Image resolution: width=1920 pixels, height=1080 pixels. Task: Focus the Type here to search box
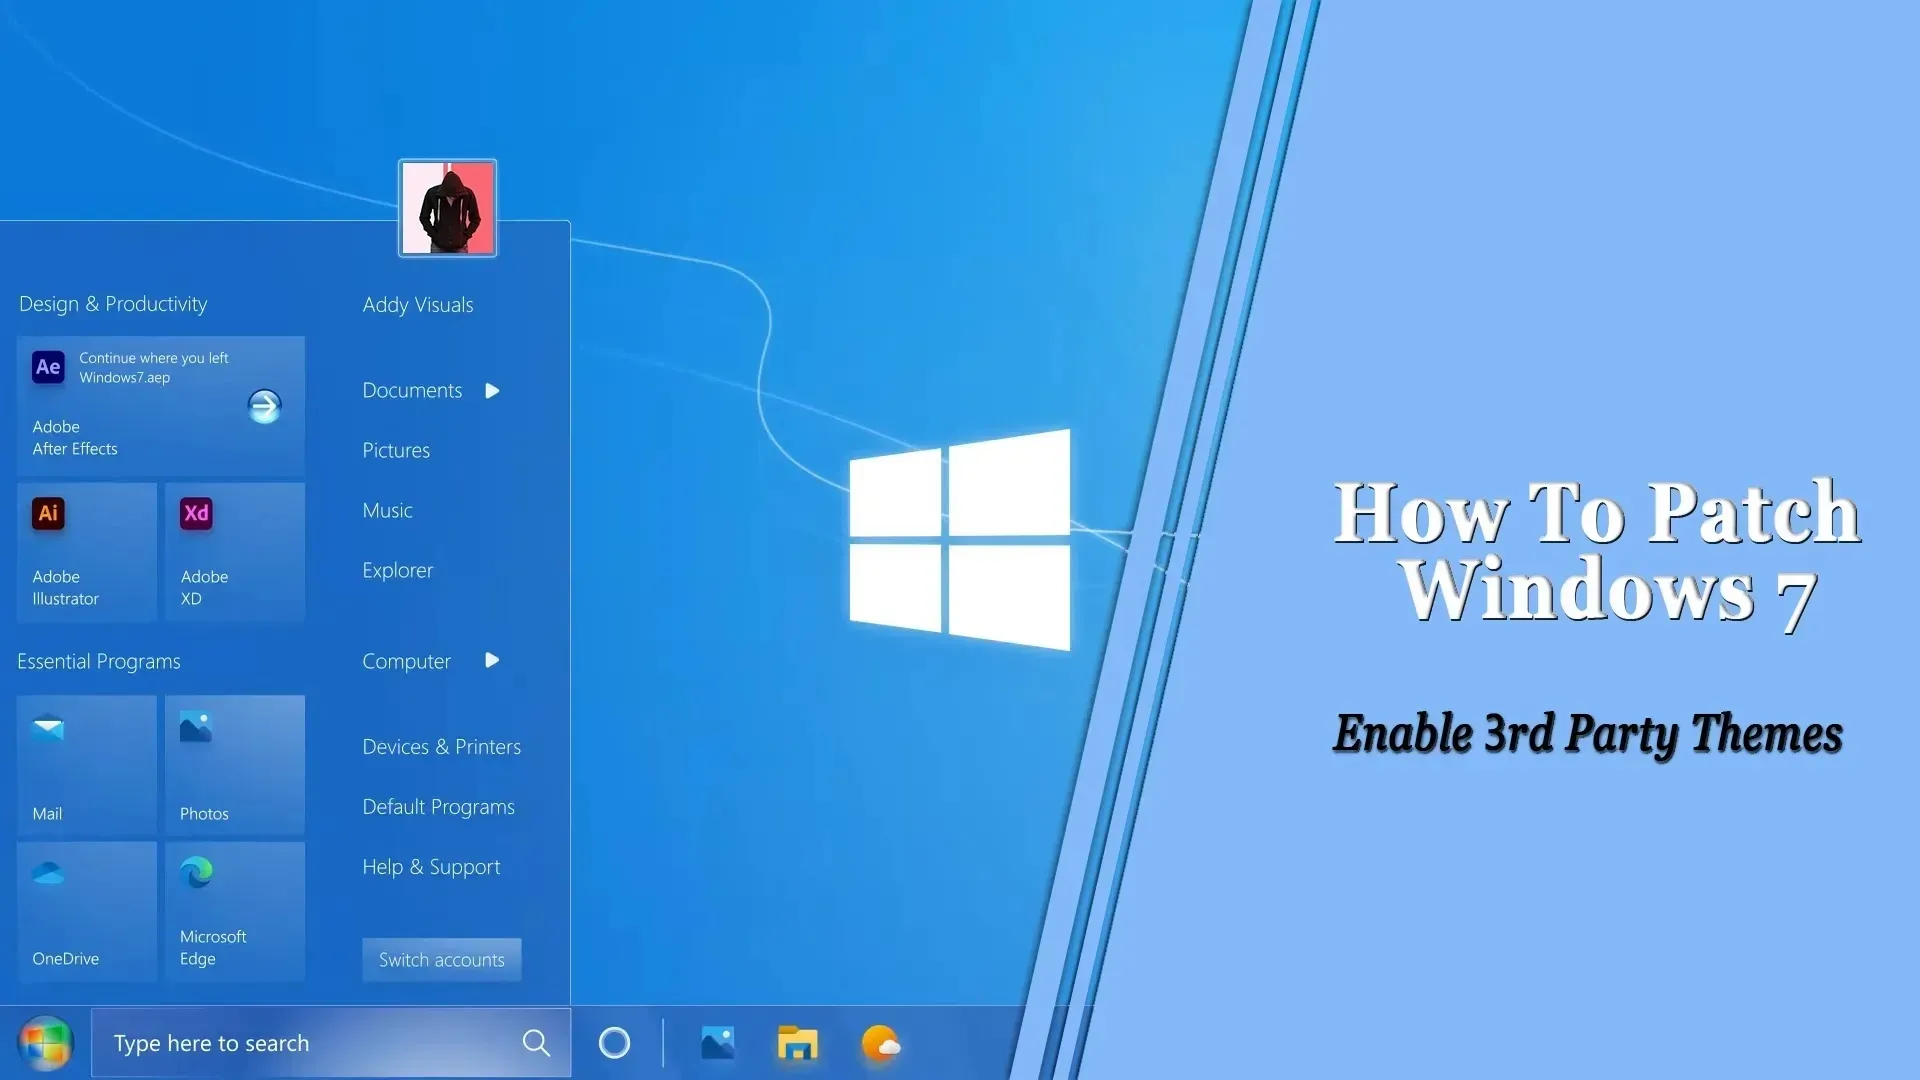pos(331,1043)
